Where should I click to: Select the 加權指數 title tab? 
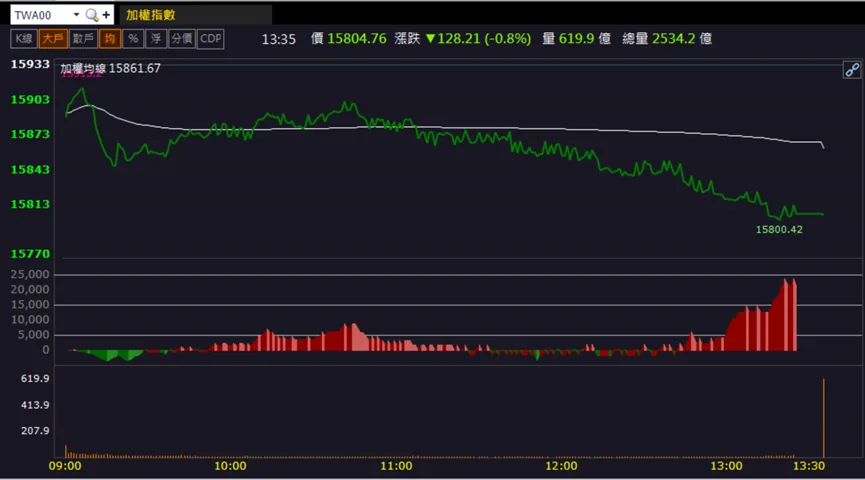(x=151, y=15)
